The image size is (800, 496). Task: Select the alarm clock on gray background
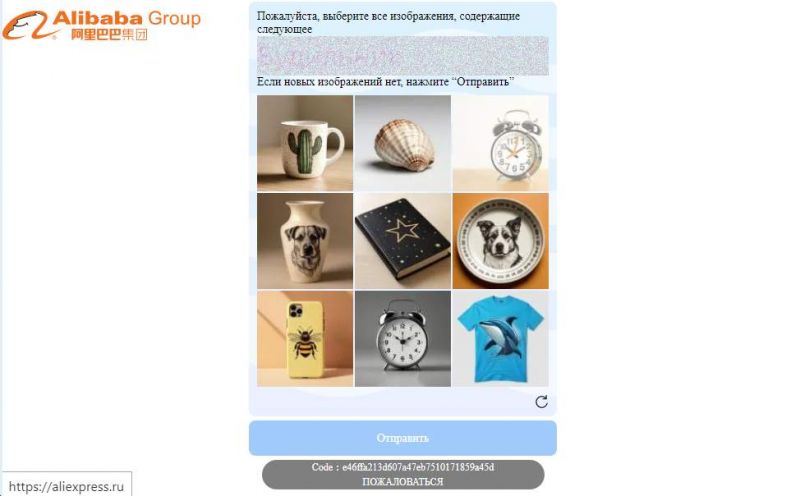[x=403, y=339]
